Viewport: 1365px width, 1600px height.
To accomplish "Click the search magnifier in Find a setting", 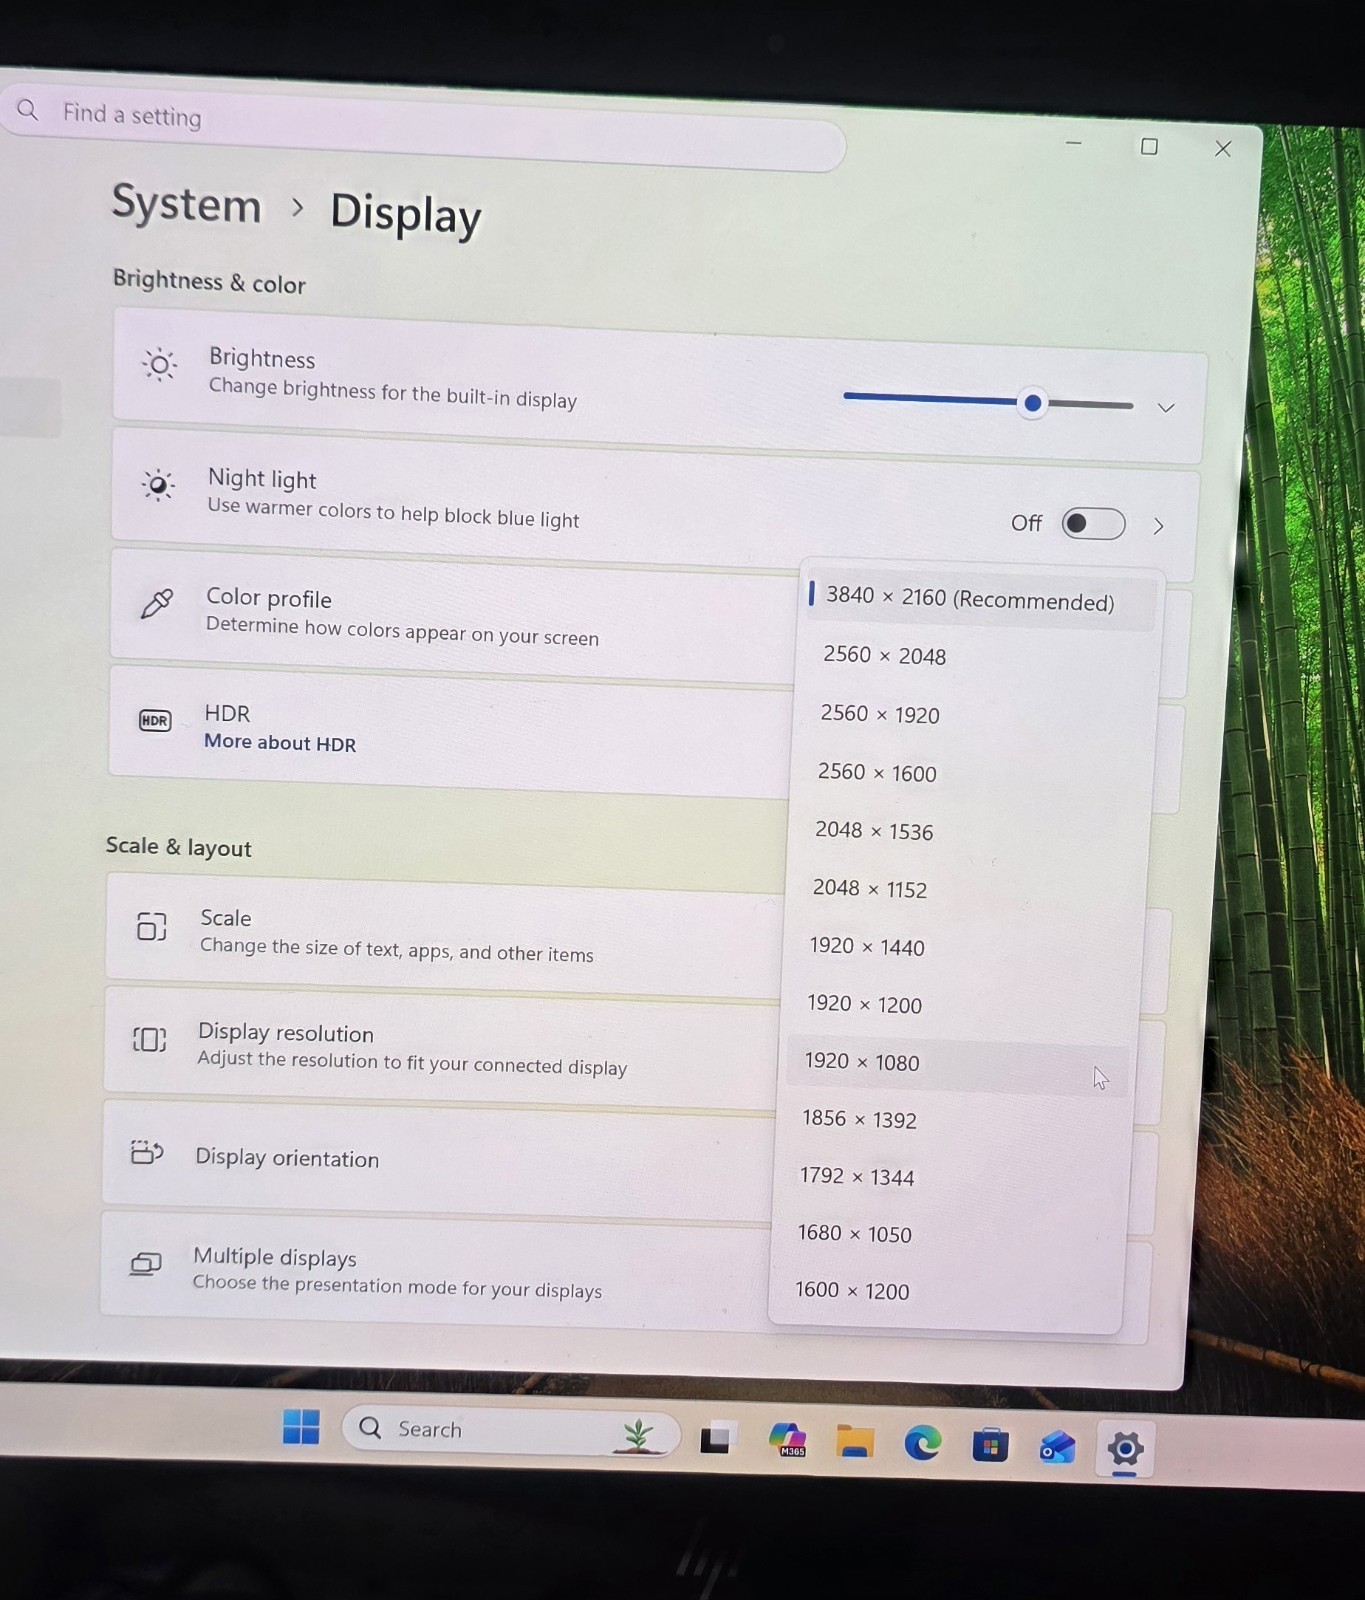I will click(28, 110).
